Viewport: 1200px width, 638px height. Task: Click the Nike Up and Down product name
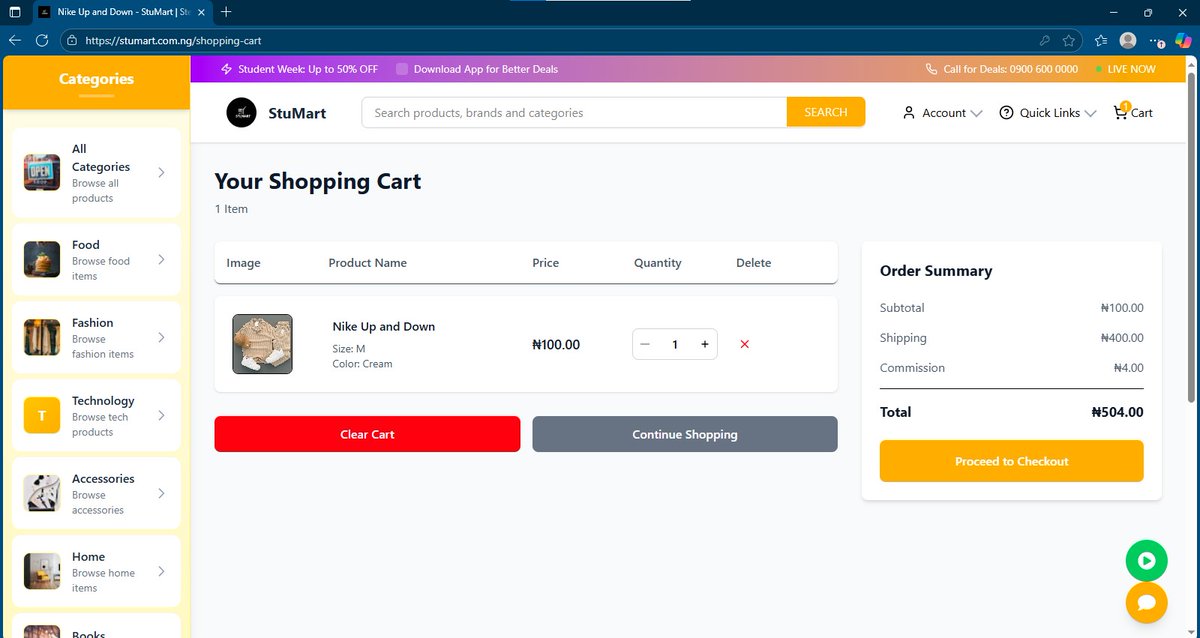pyautogui.click(x=384, y=327)
